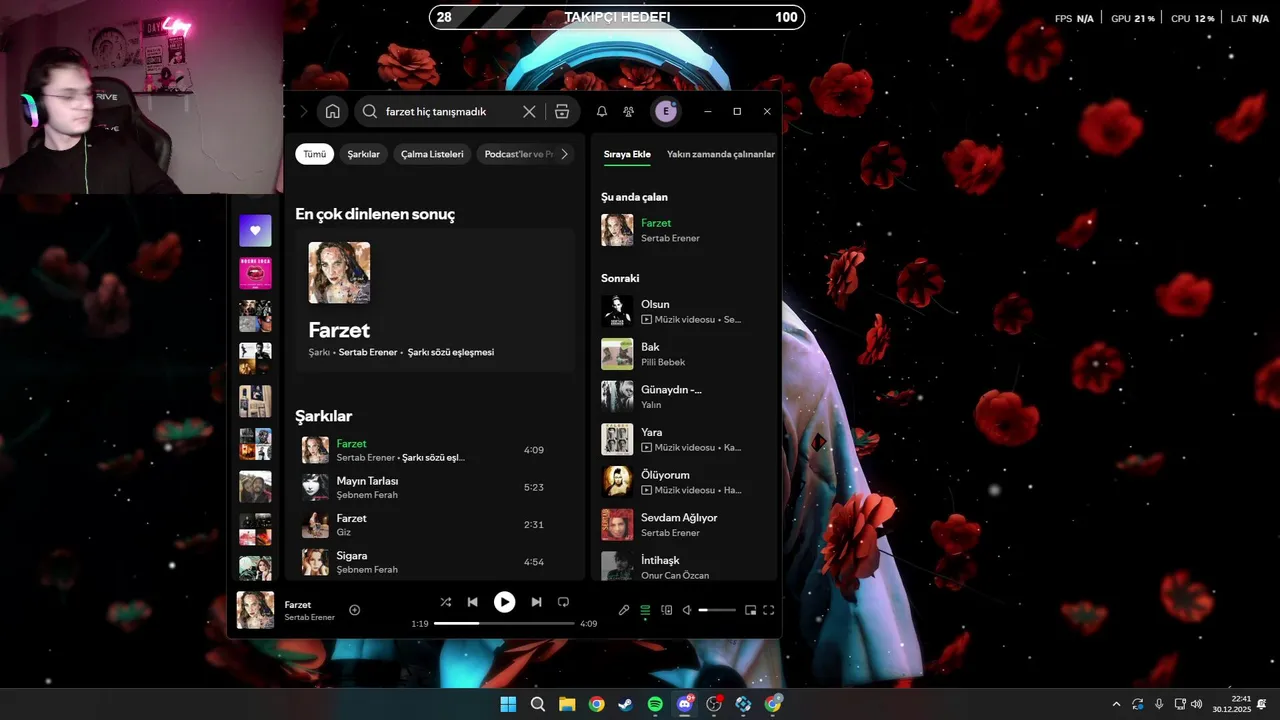1280x720 pixels.
Task: Open the Sertab Erener artist link in top result
Action: click(x=368, y=352)
